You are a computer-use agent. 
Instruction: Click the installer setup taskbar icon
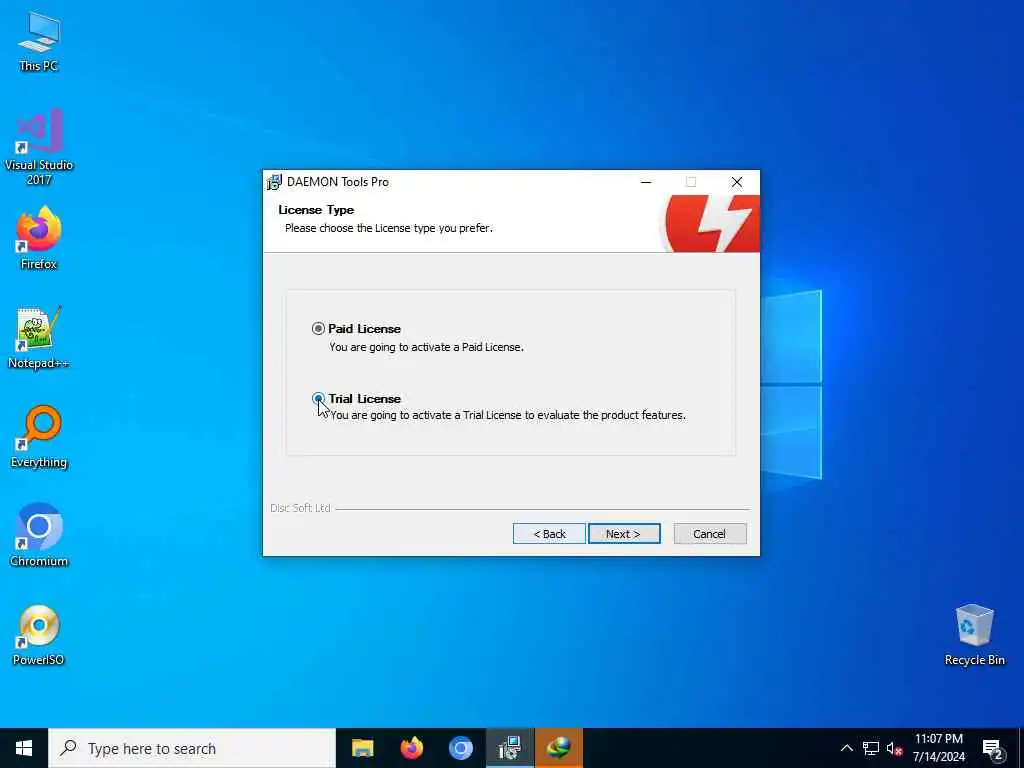coord(509,748)
